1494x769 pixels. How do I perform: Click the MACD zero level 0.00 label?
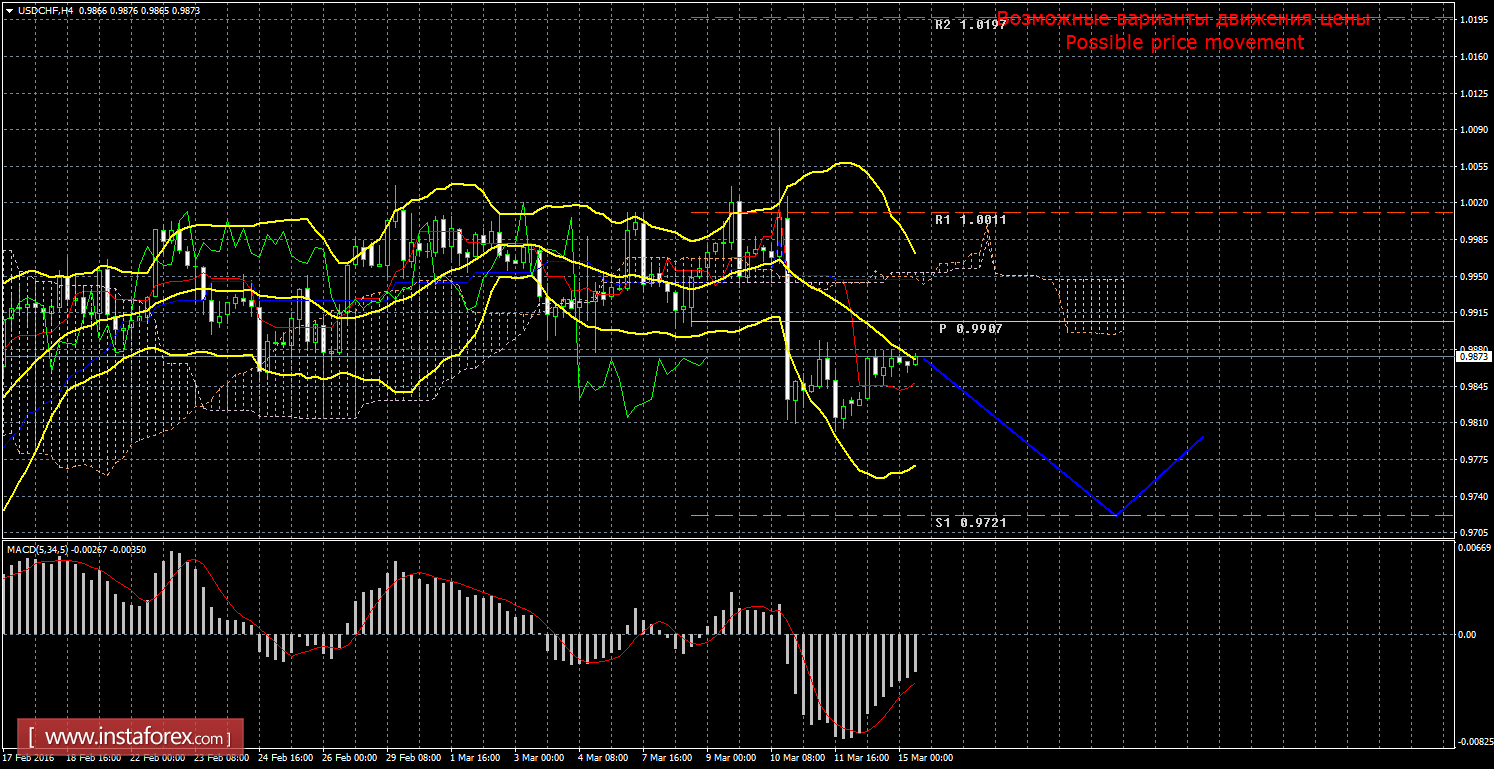1466,634
